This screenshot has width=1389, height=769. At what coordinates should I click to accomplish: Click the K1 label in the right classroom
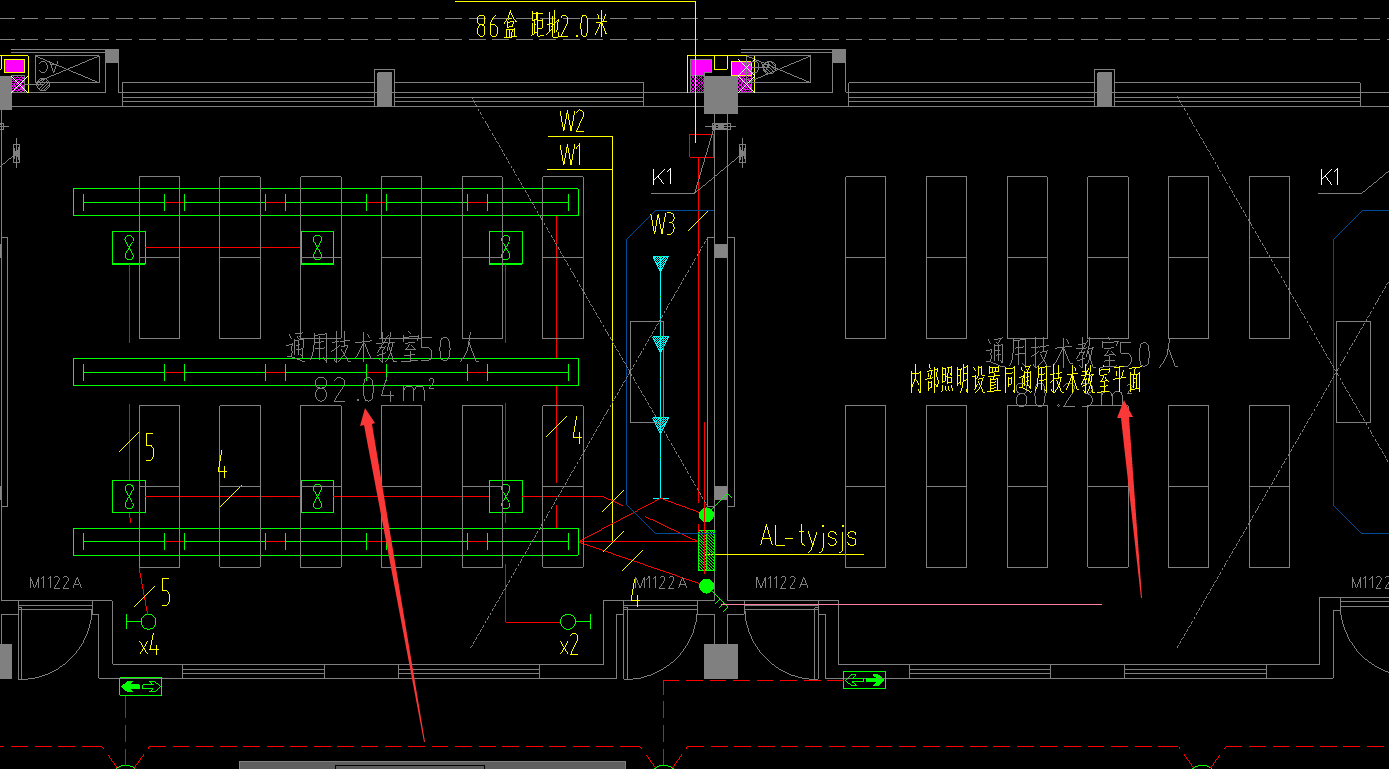pyautogui.click(x=1329, y=178)
